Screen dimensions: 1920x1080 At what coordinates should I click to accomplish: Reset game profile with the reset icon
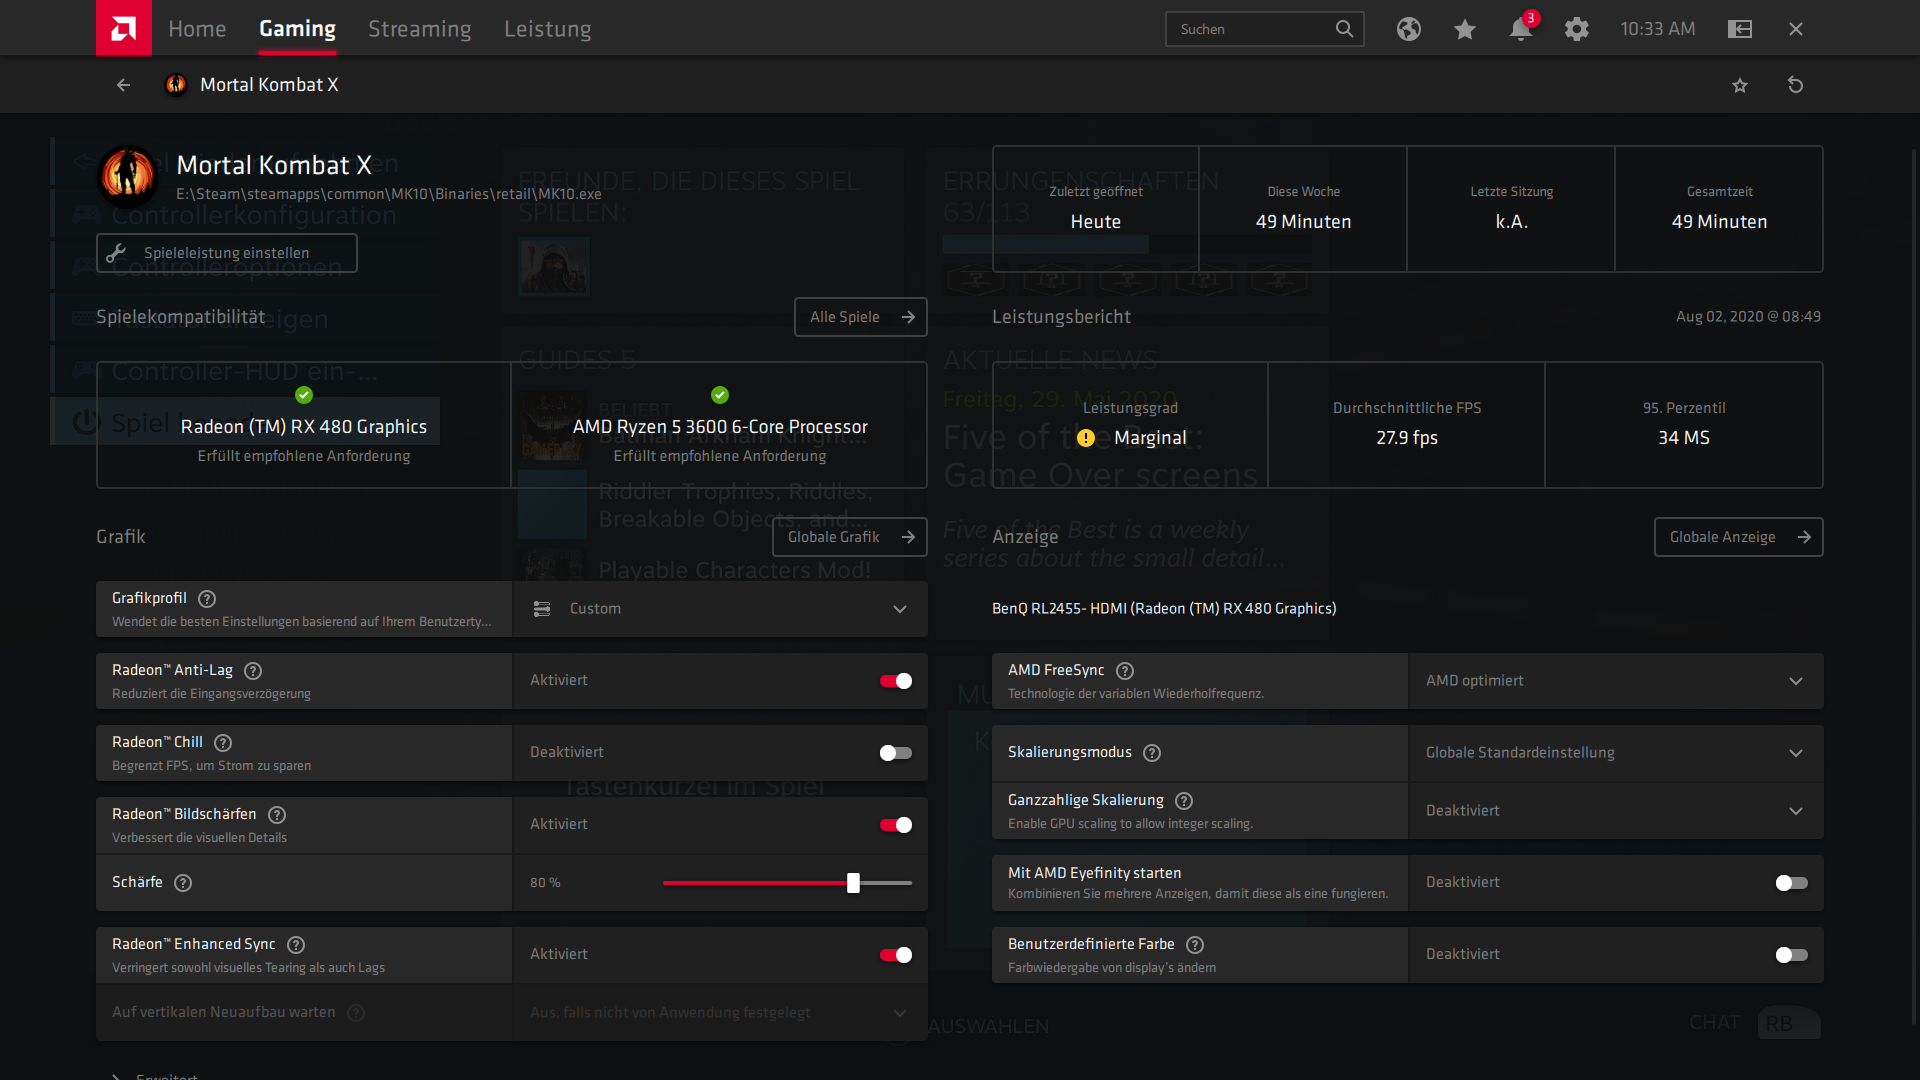point(1795,85)
